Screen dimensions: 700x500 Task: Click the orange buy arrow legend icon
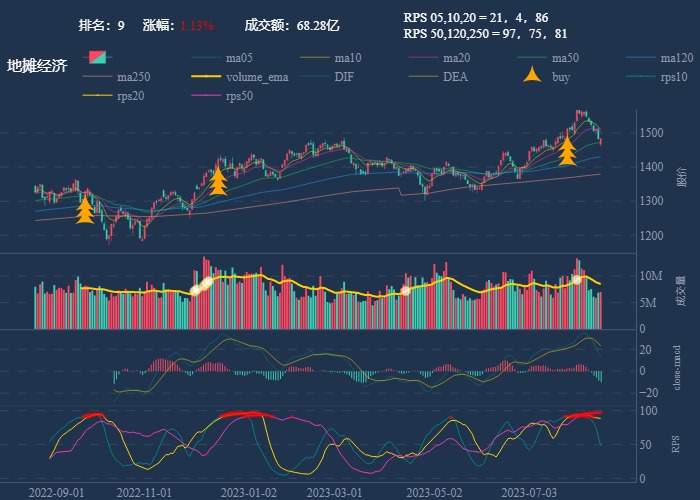click(x=532, y=76)
